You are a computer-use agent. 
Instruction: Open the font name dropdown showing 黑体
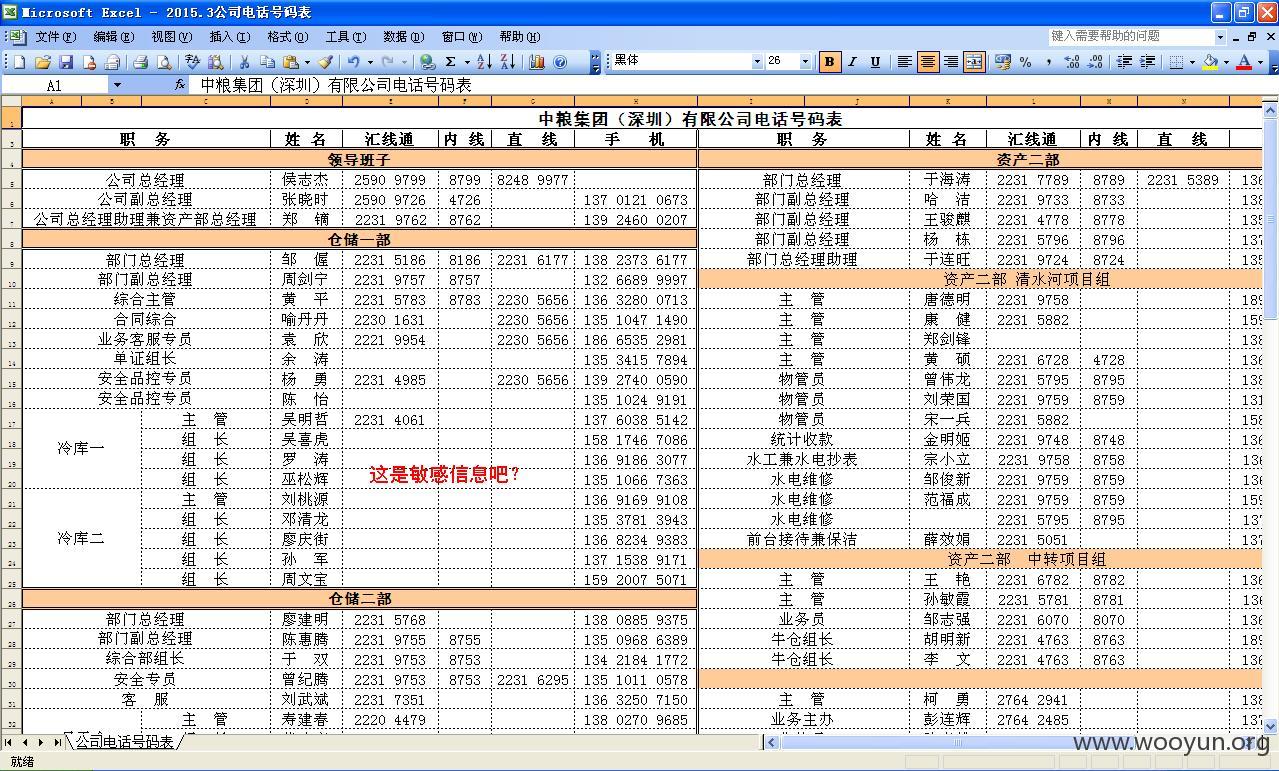756,62
